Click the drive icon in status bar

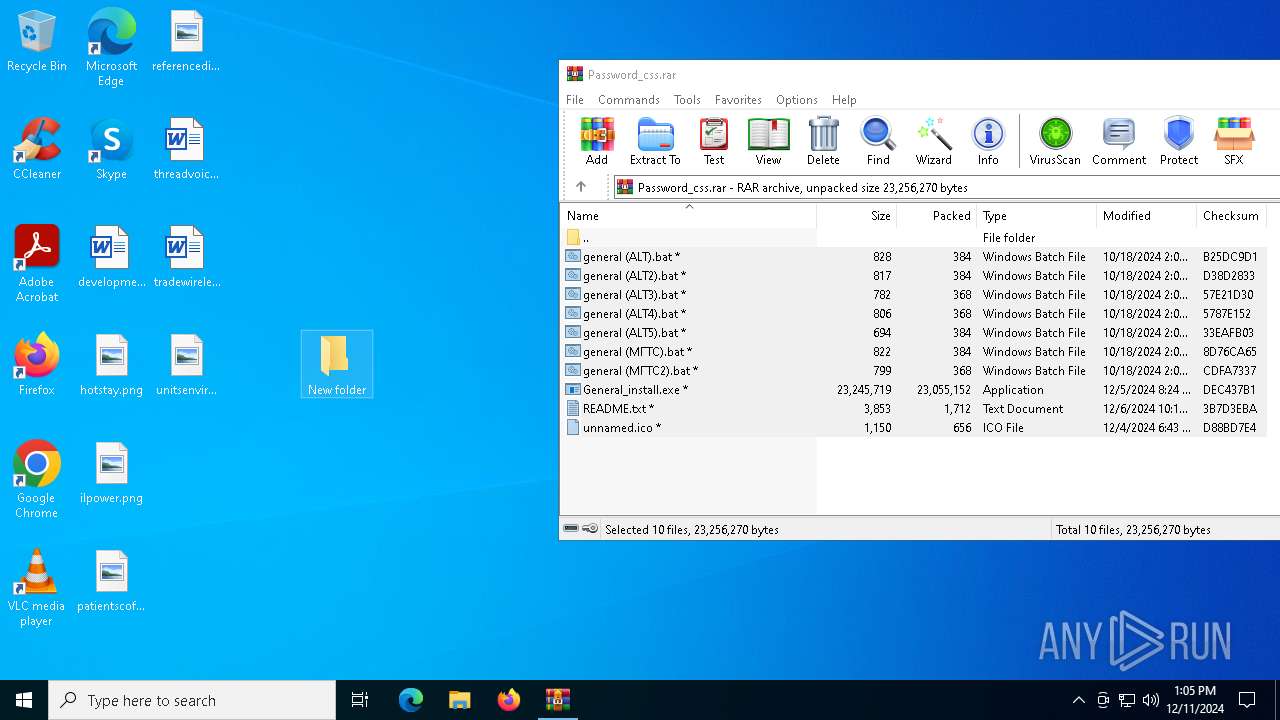point(571,529)
